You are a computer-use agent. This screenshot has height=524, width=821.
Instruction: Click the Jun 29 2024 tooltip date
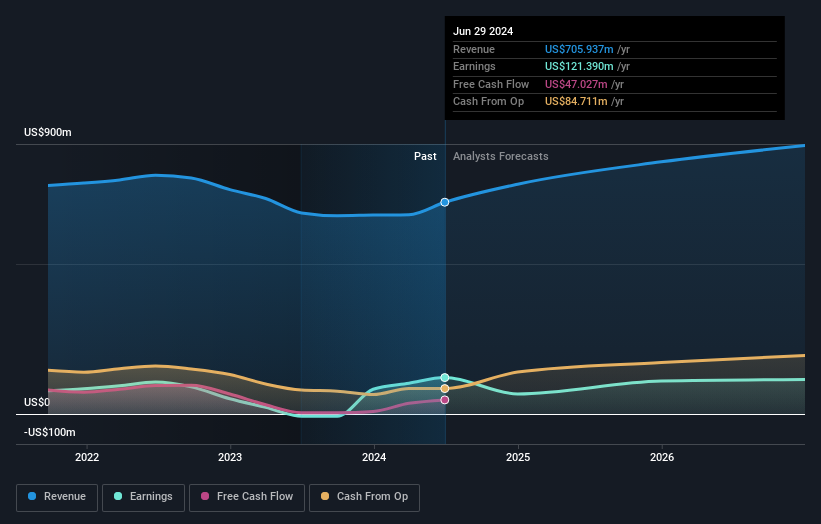(483, 31)
